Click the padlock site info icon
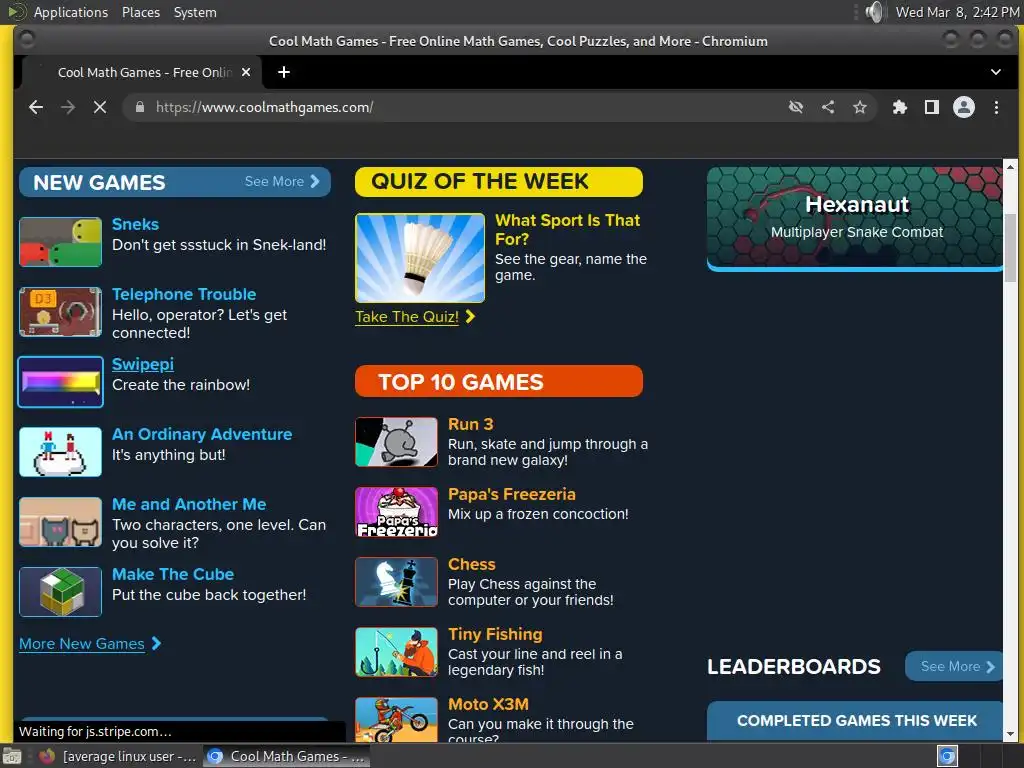Viewport: 1024px width, 768px height. coord(139,107)
